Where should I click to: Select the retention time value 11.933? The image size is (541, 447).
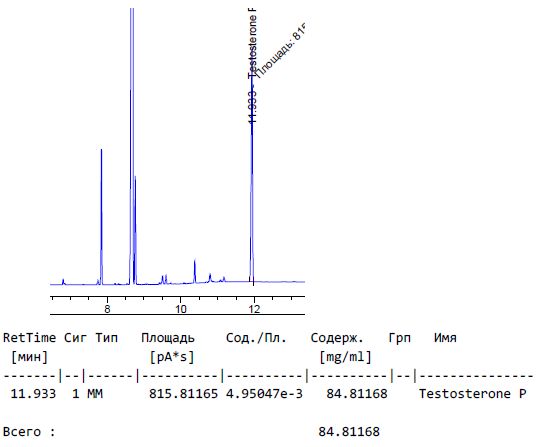click(33, 394)
